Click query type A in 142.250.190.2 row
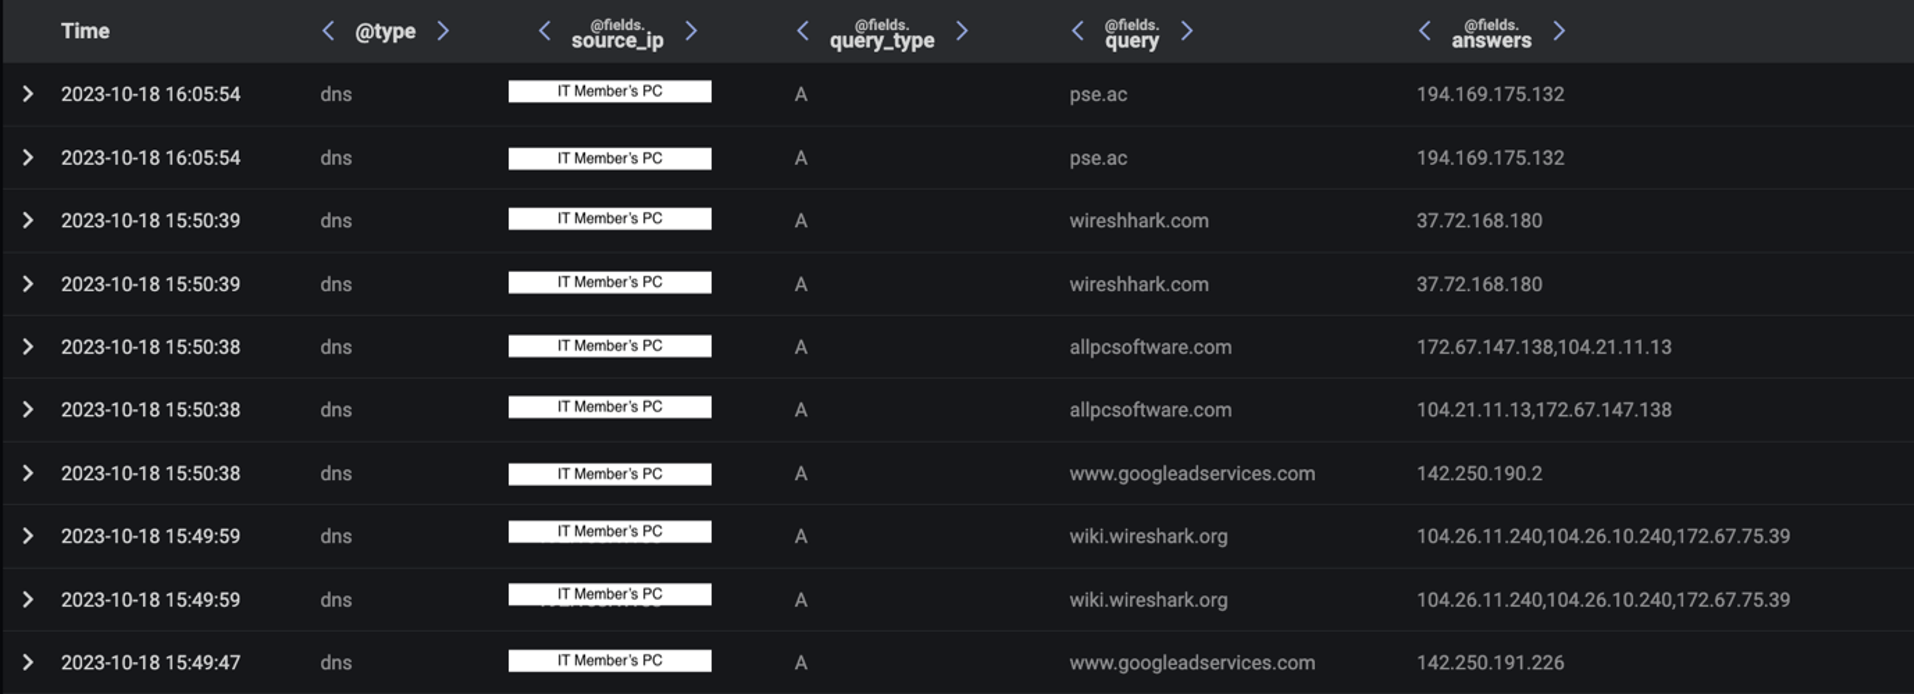Screen dimensions: 1914x694 tap(801, 473)
